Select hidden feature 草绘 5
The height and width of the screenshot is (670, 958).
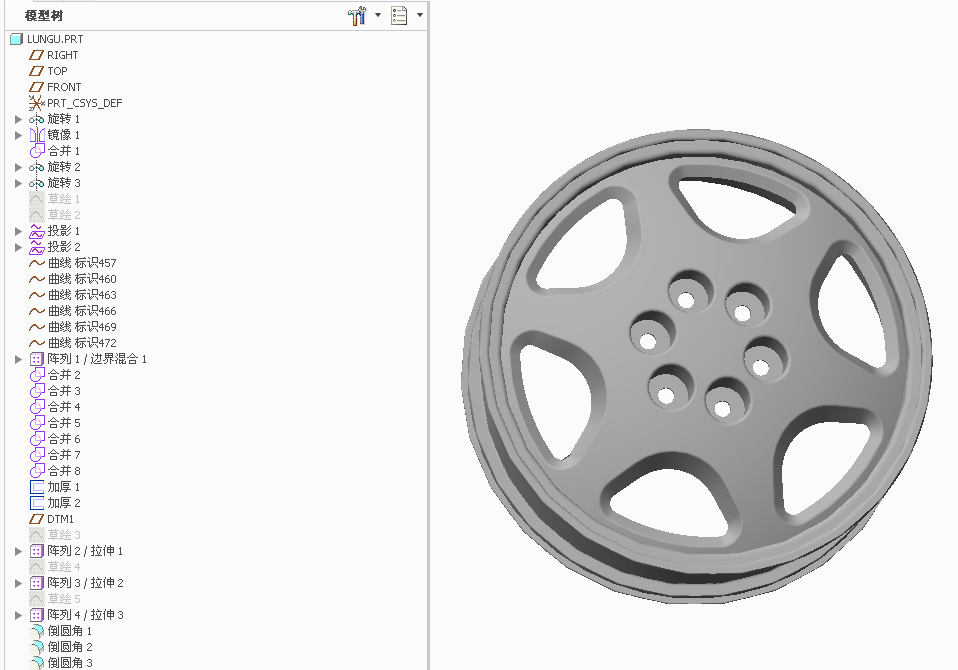click(x=64, y=599)
